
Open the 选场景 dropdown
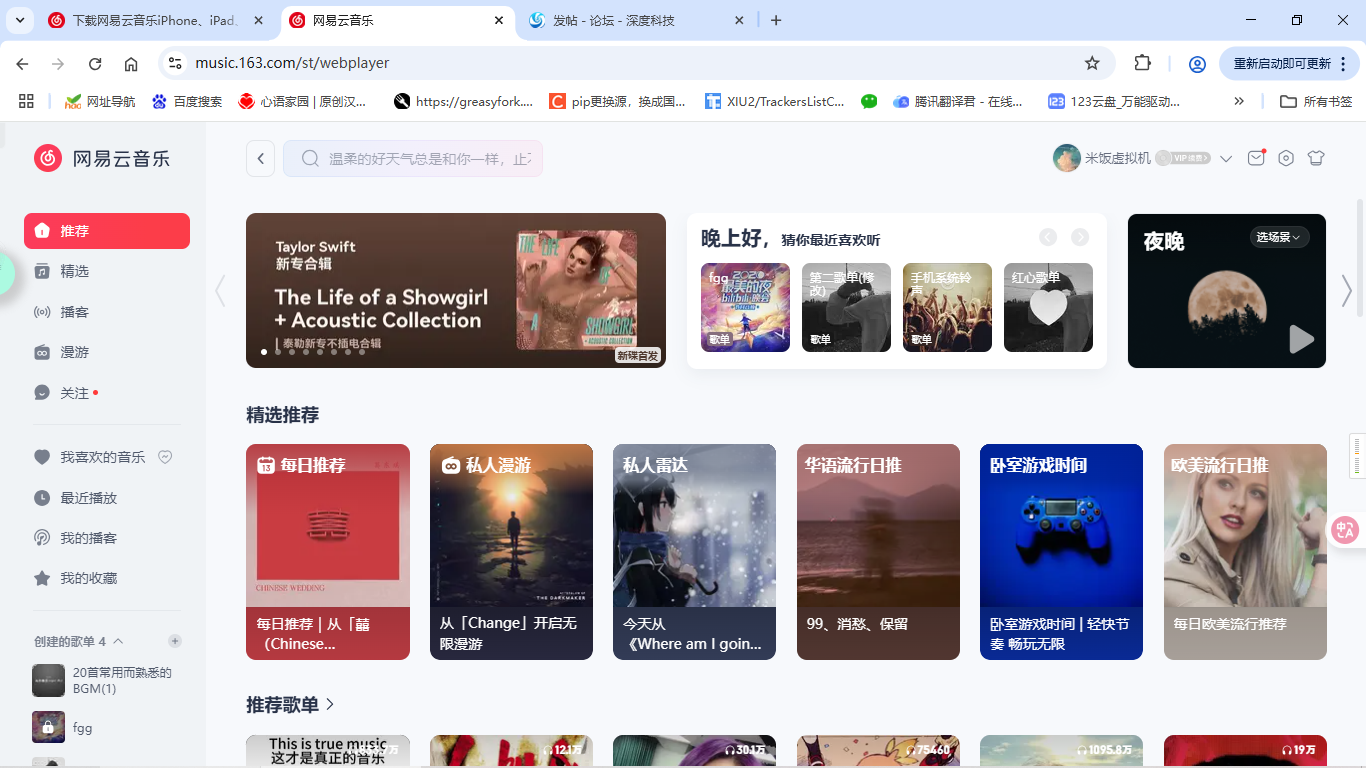click(x=1279, y=237)
